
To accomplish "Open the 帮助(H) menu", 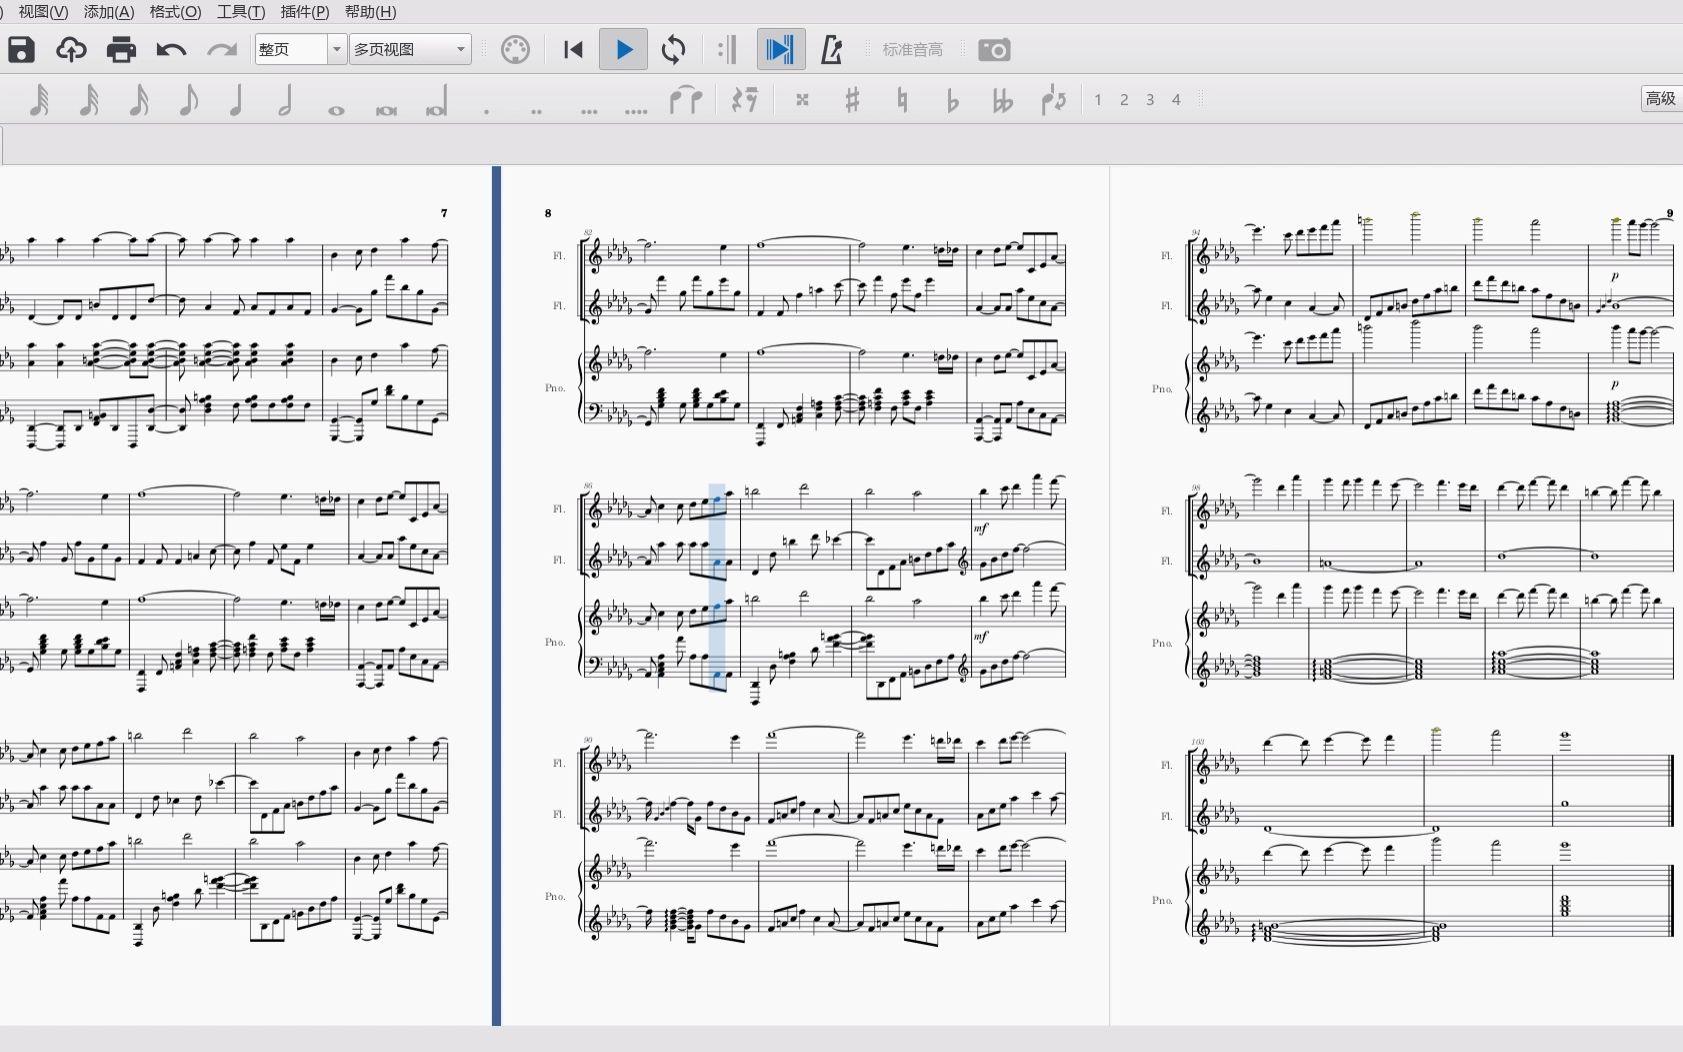I will [370, 12].
